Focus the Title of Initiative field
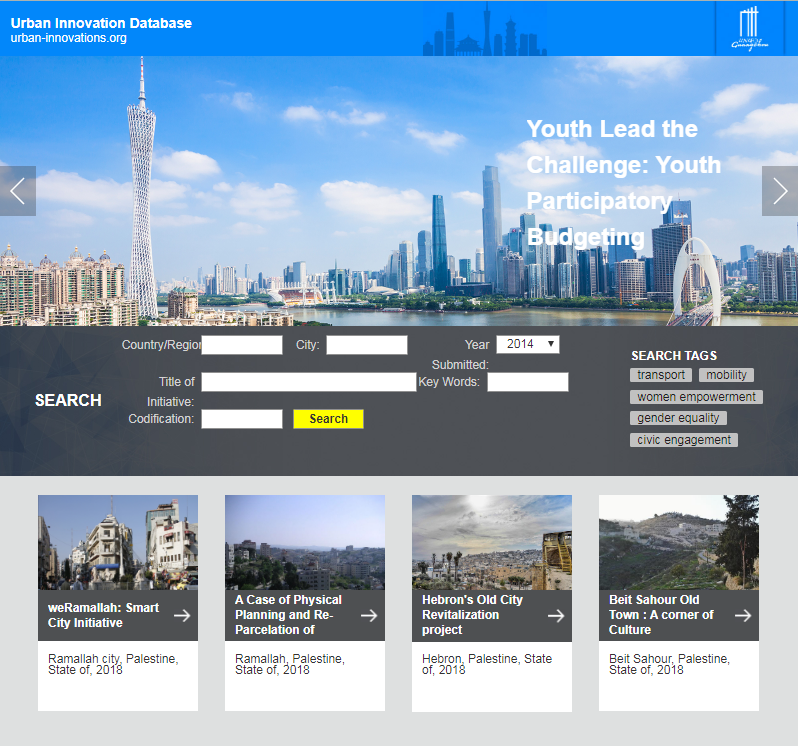 coord(308,382)
